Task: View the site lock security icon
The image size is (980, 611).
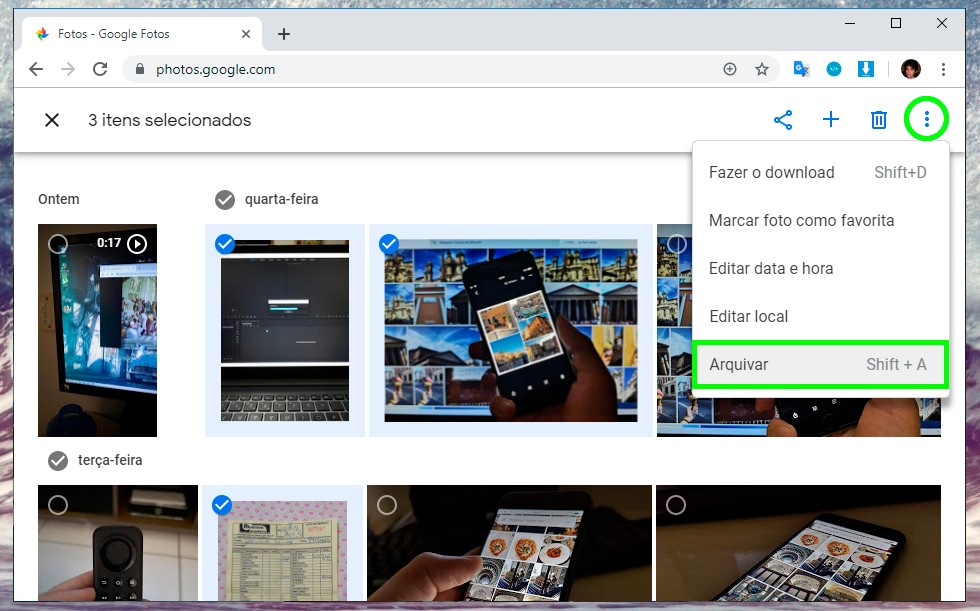Action: (140, 69)
